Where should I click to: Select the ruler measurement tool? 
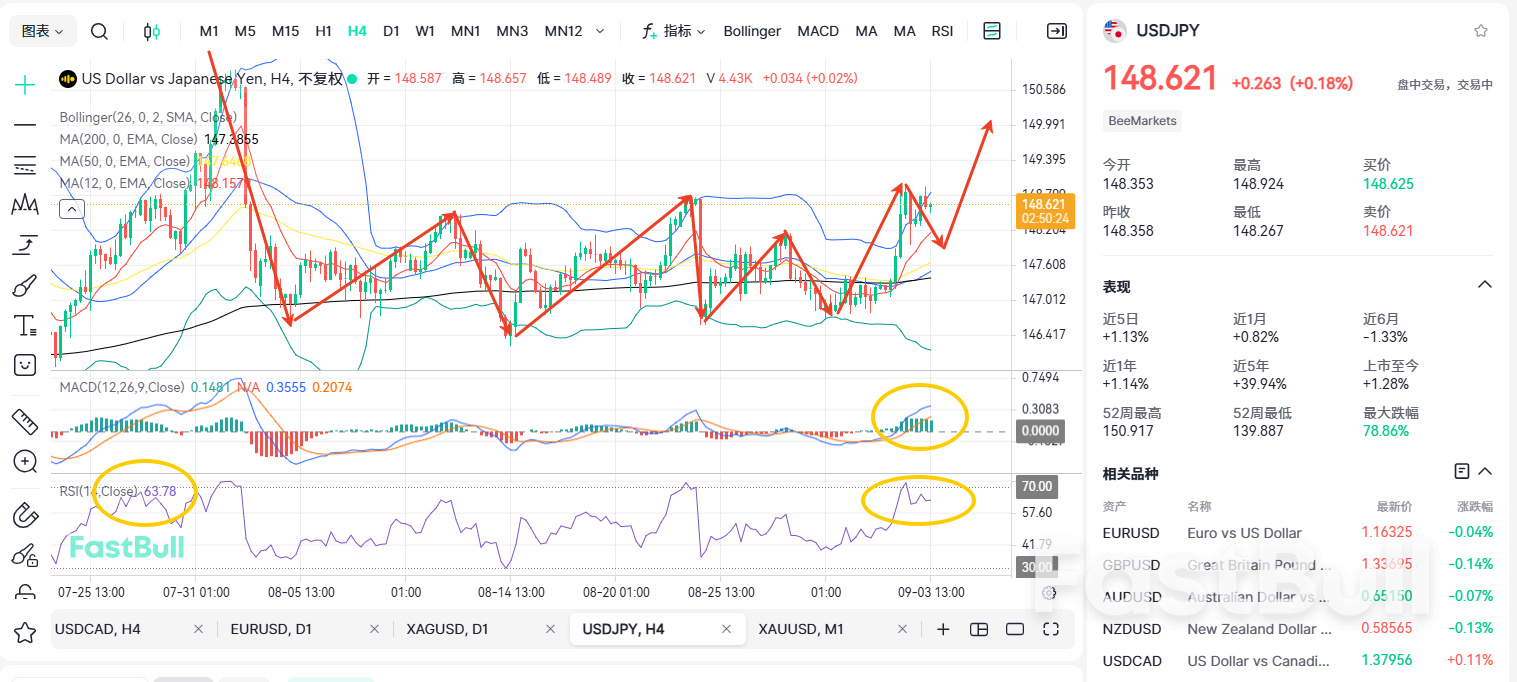point(24,421)
